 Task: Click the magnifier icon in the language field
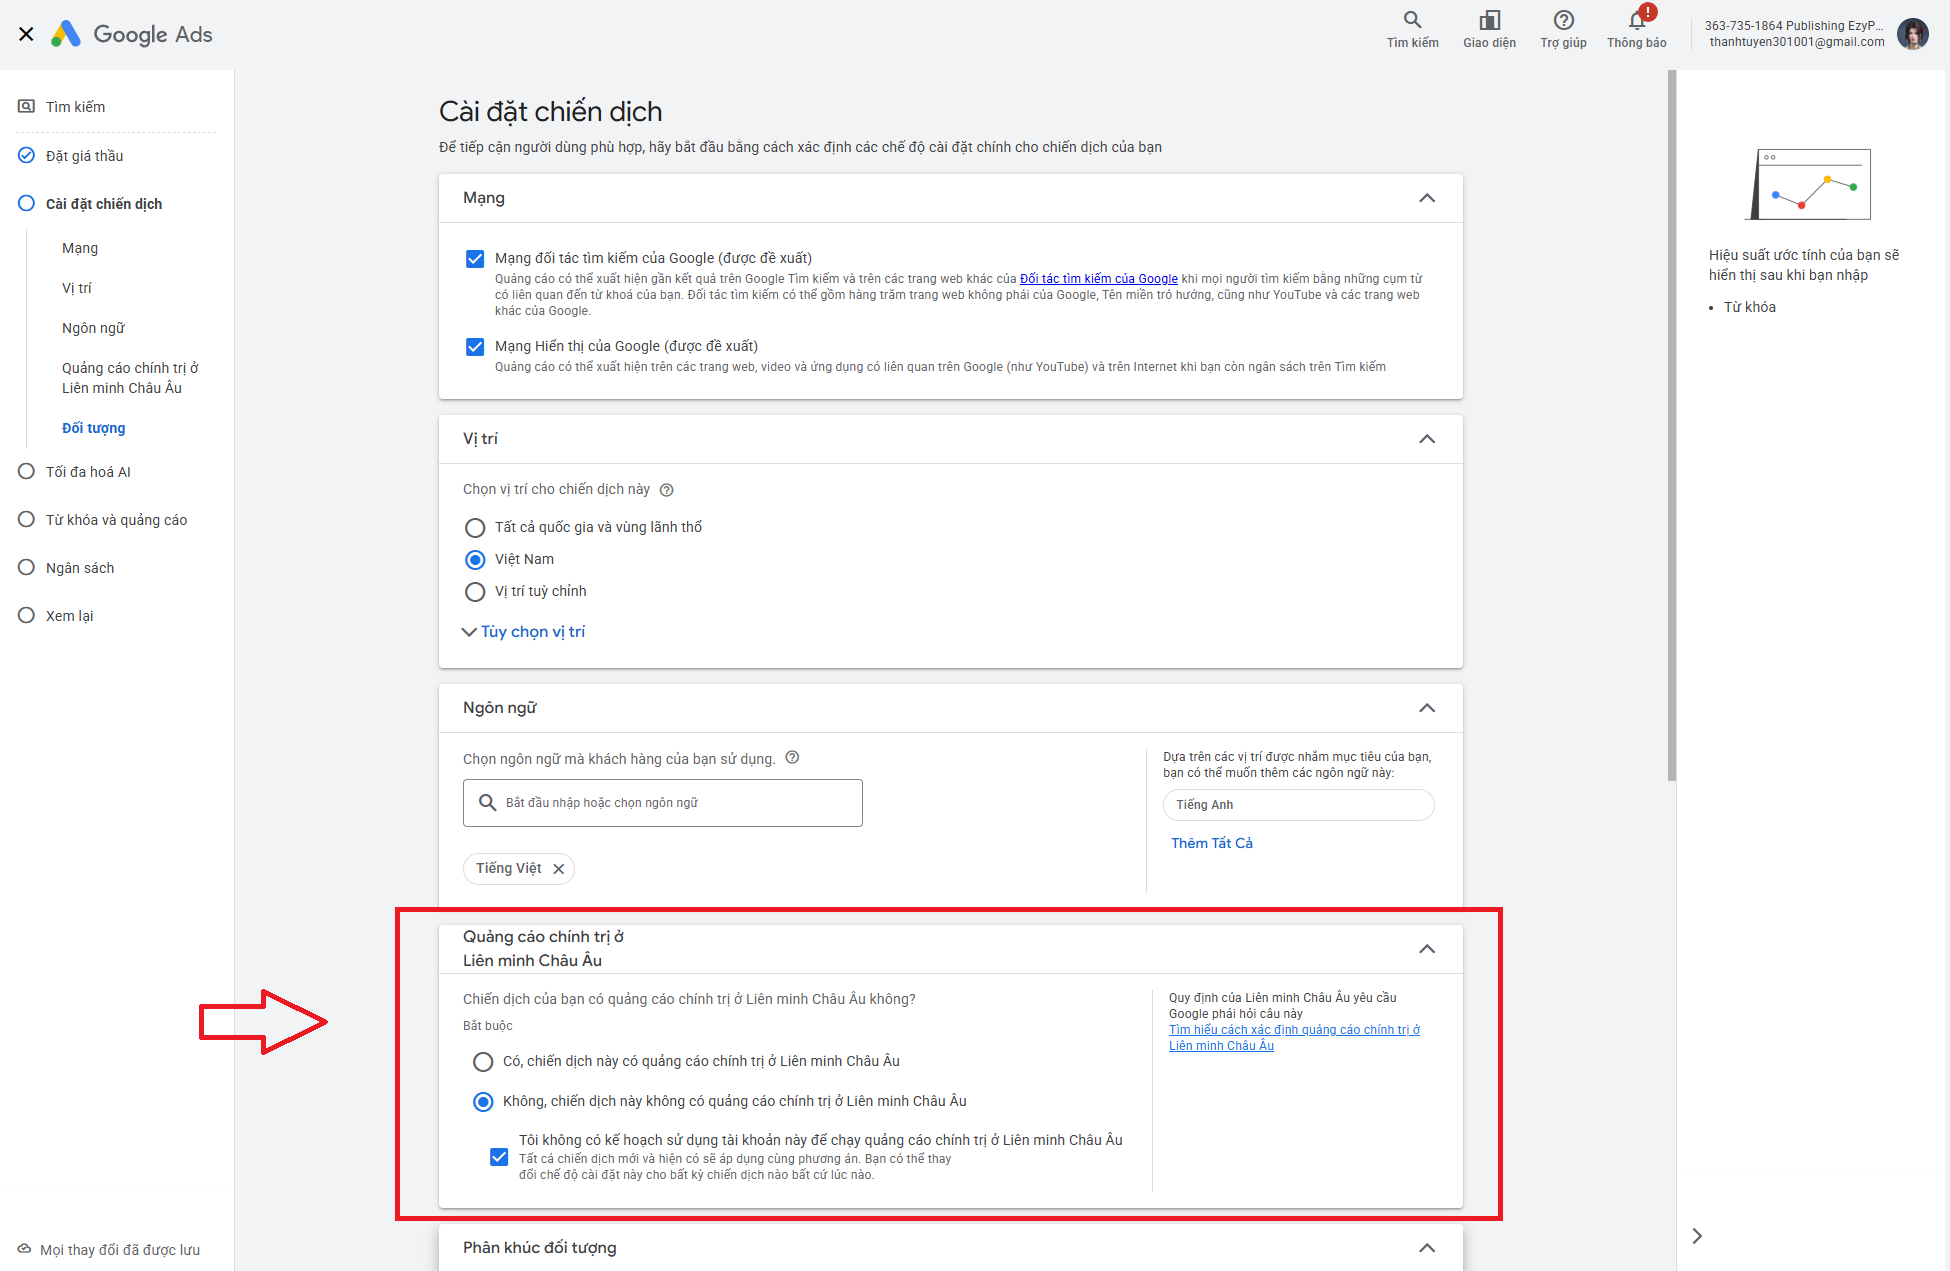pyautogui.click(x=488, y=803)
